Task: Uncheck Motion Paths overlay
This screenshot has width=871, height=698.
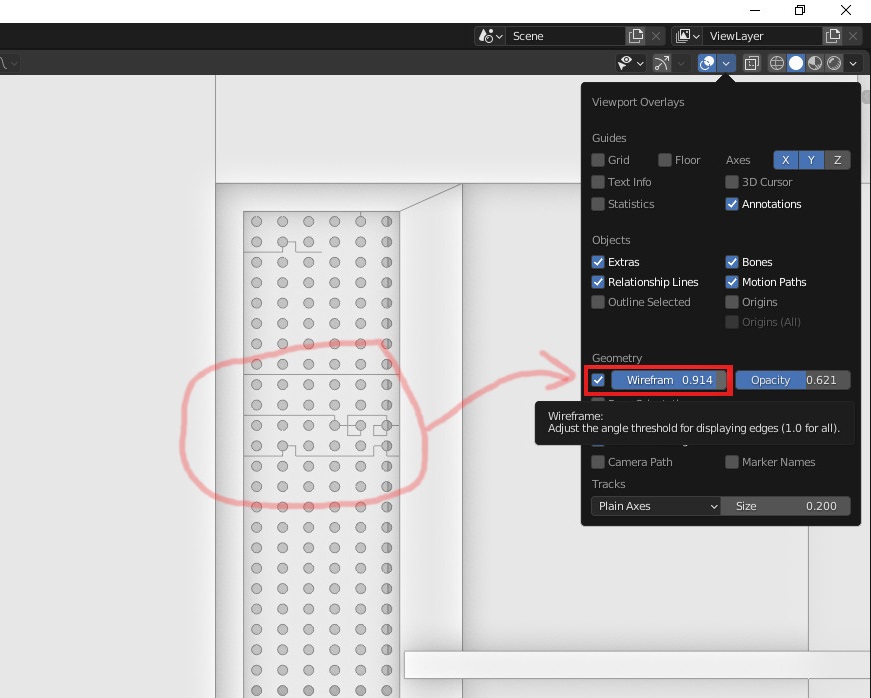Action: [732, 282]
